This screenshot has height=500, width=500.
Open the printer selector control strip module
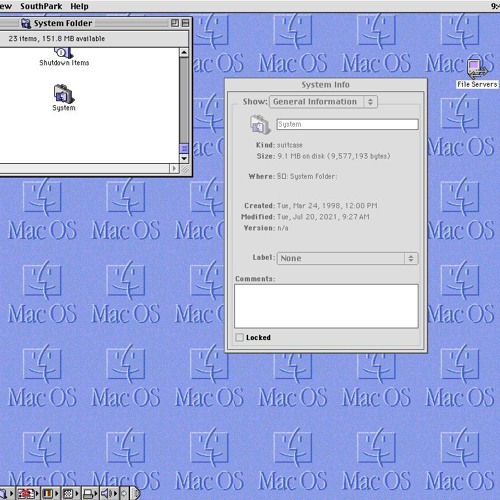pyautogui.click(x=90, y=493)
